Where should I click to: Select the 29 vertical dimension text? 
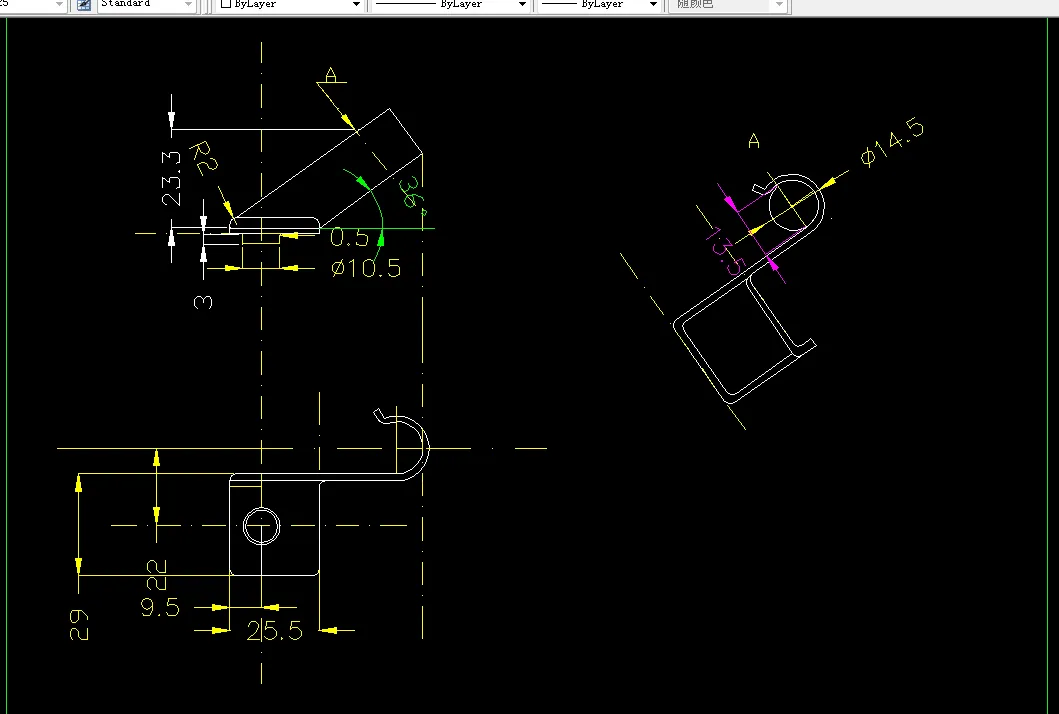(x=79, y=625)
